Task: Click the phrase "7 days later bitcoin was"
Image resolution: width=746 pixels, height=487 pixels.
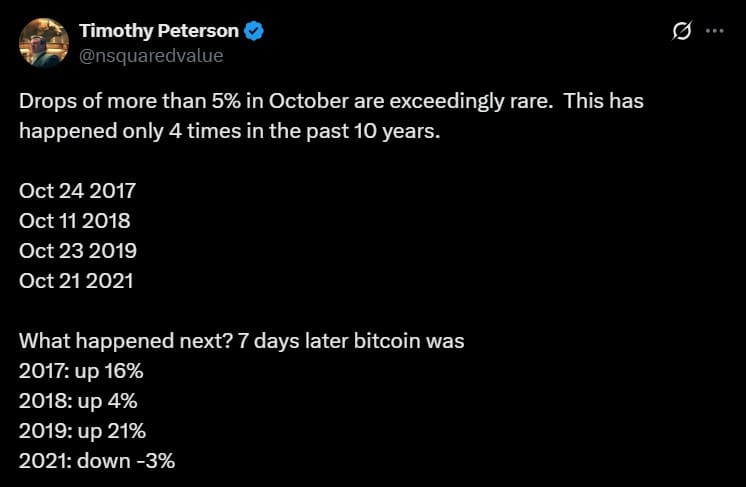Action: point(351,340)
